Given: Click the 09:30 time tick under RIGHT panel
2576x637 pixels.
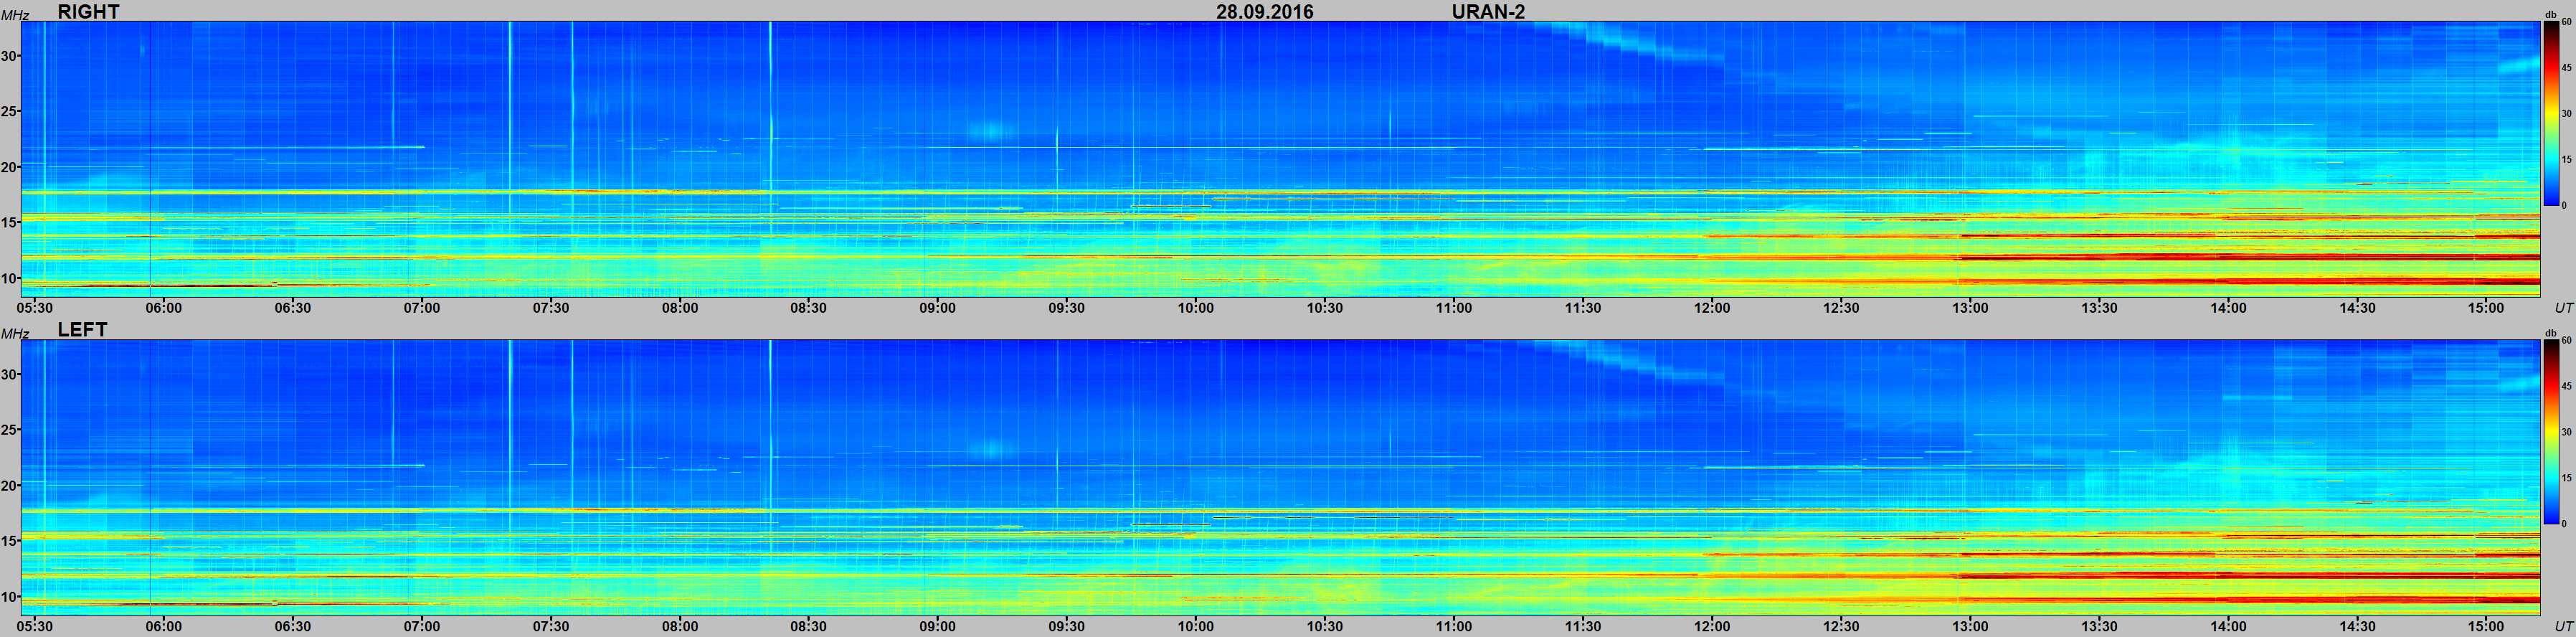Looking at the screenshot, I should [x=1067, y=308].
